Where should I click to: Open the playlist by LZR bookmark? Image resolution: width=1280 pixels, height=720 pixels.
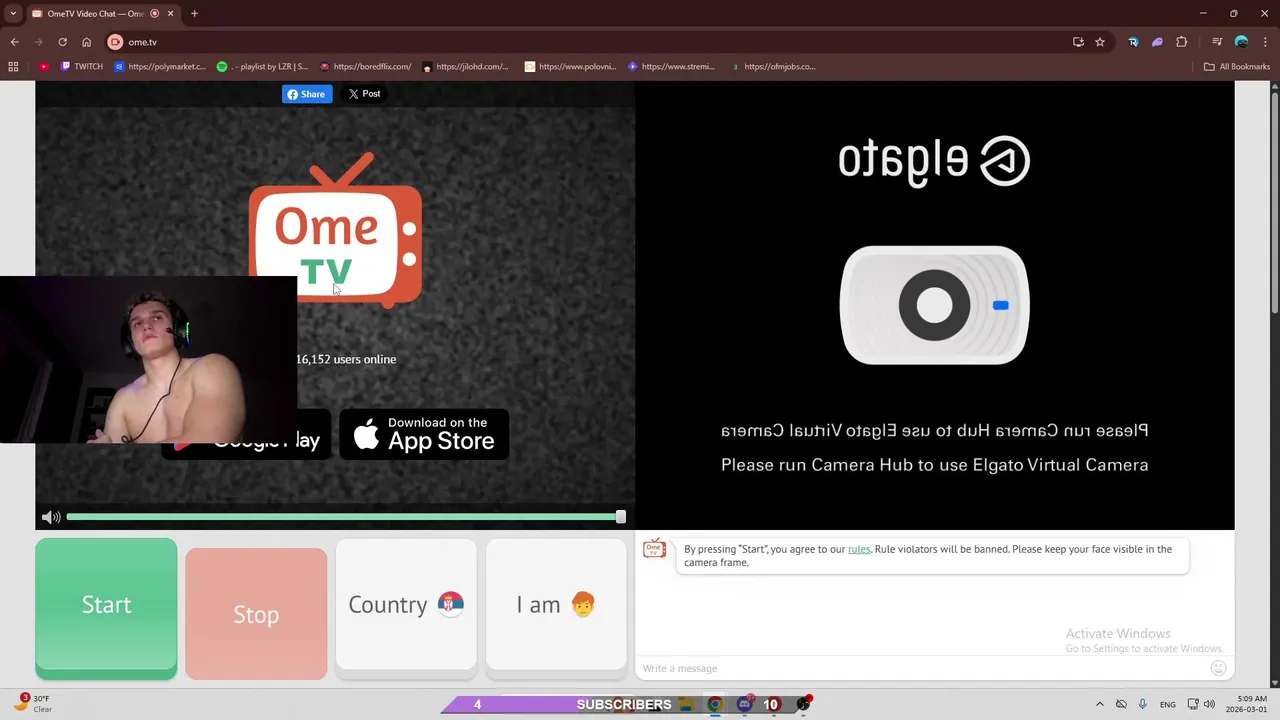[263, 67]
